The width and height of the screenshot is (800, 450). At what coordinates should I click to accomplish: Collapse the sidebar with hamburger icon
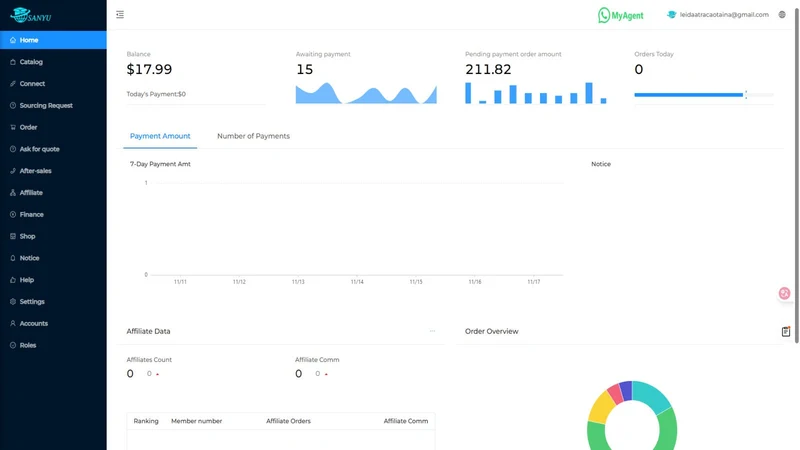coord(120,15)
